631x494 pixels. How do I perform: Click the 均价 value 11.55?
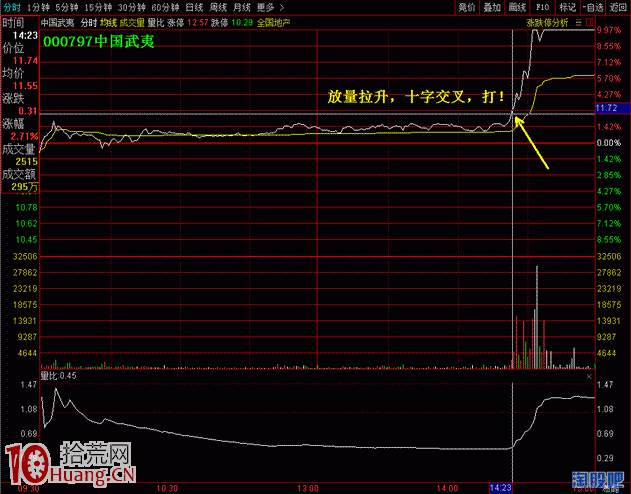(25, 86)
